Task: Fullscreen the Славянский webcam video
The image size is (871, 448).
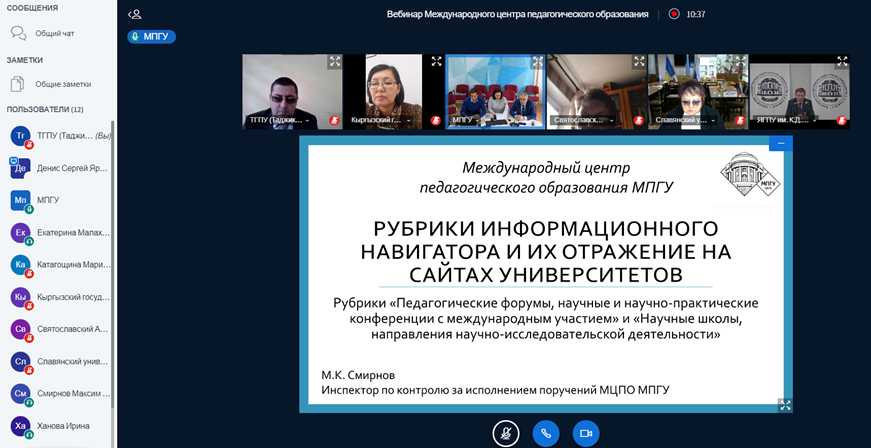Action: (x=741, y=62)
